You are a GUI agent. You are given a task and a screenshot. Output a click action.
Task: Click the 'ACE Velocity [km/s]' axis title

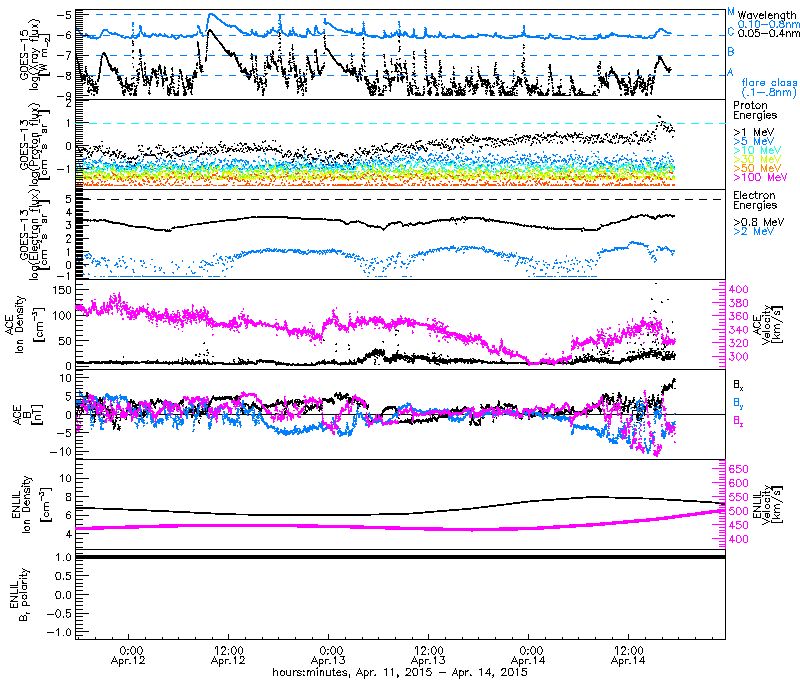(x=766, y=324)
